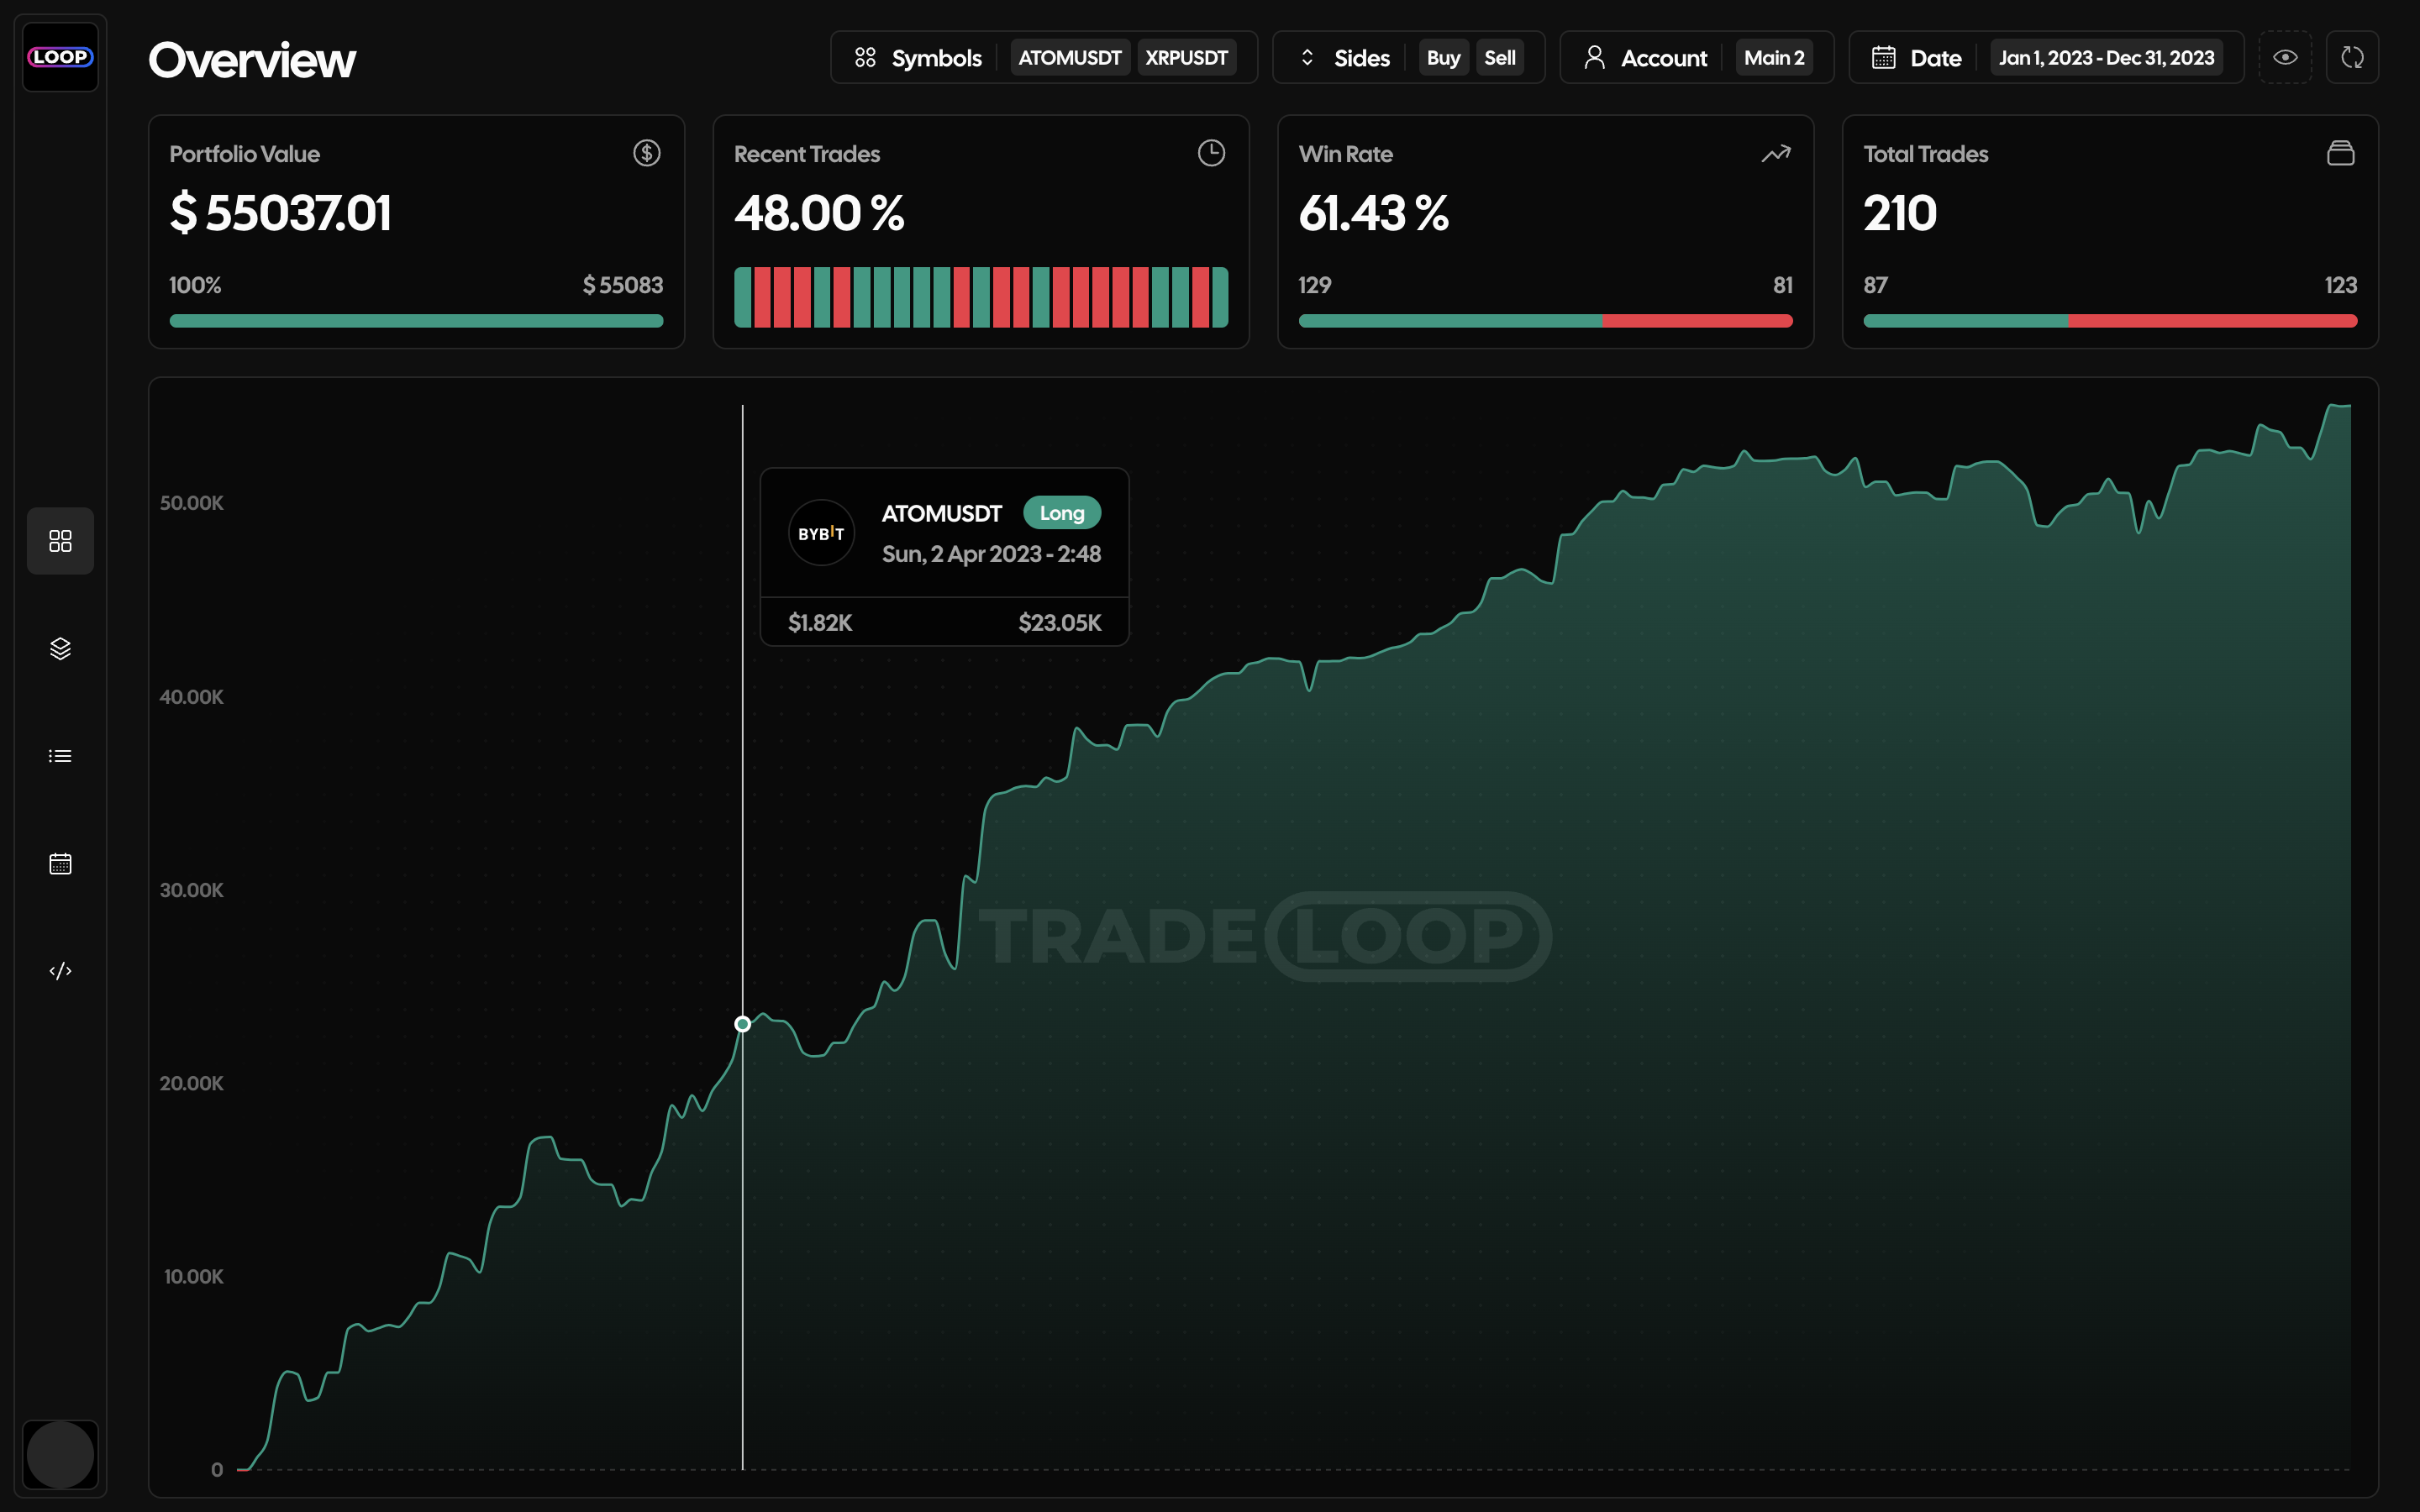This screenshot has width=2420, height=1512.
Task: Open the dashboard grid view in the sidebar
Action: coord(60,541)
